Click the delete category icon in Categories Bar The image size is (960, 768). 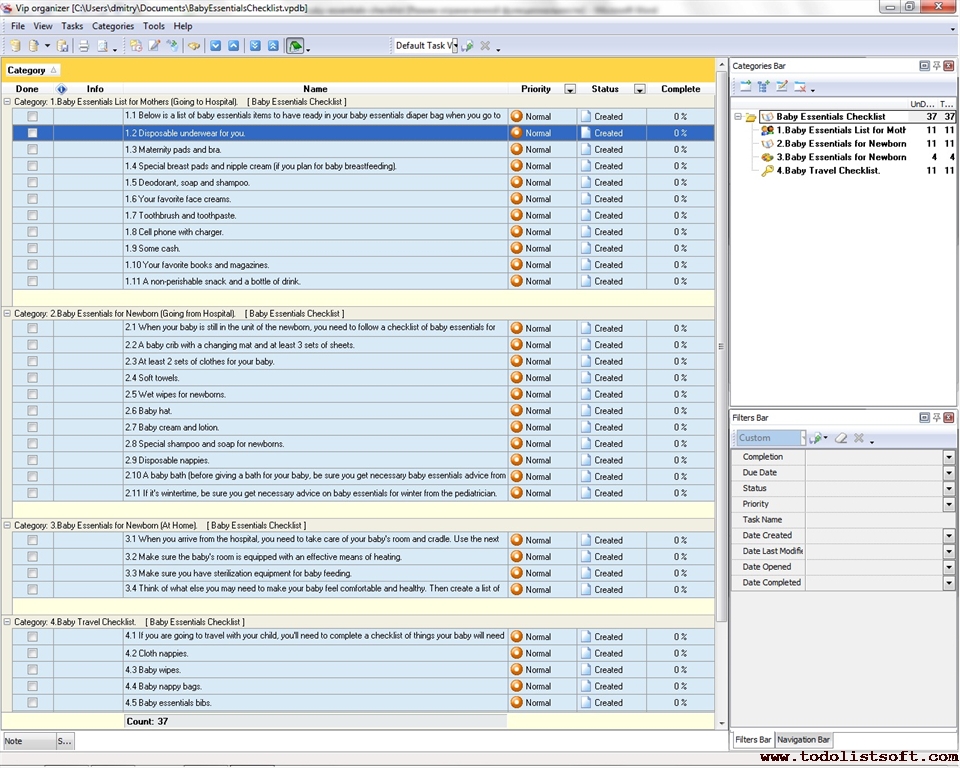click(x=800, y=87)
